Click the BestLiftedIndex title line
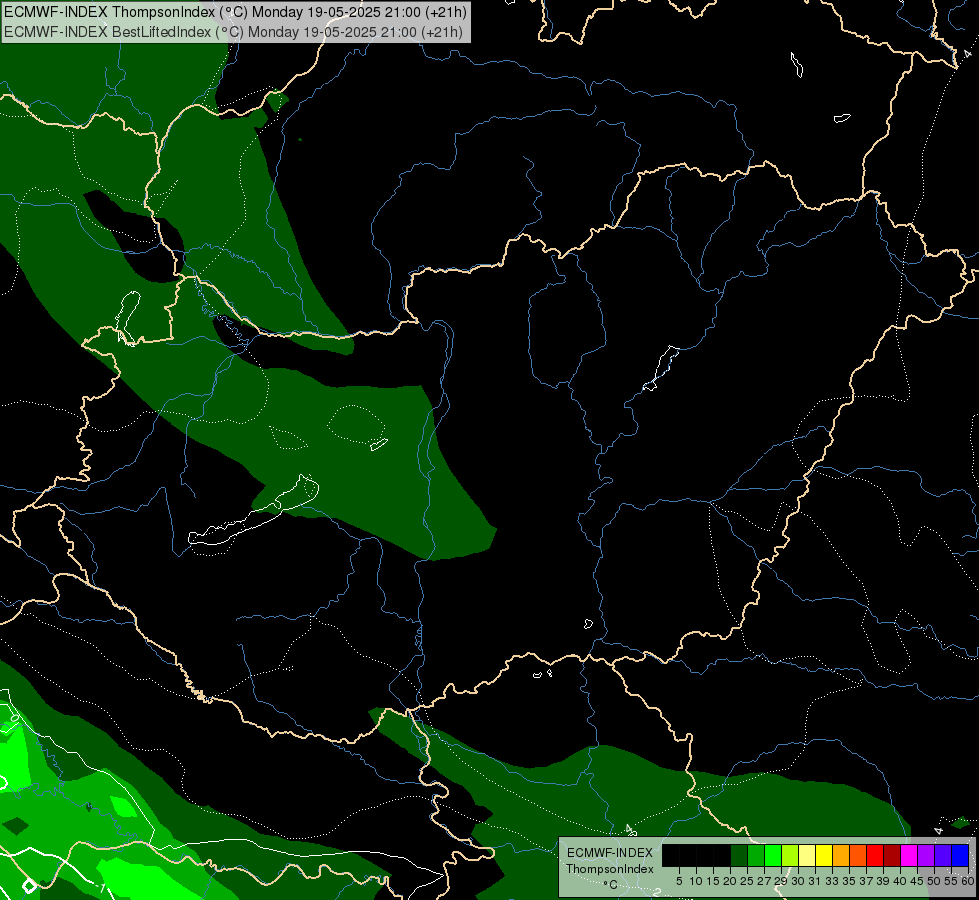This screenshot has width=979, height=900. click(x=234, y=32)
